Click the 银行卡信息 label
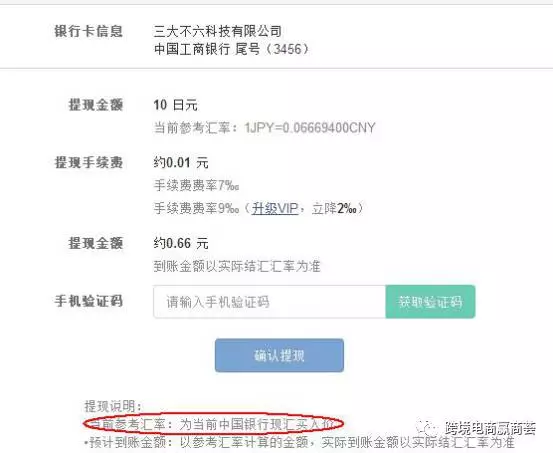 (x=89, y=31)
